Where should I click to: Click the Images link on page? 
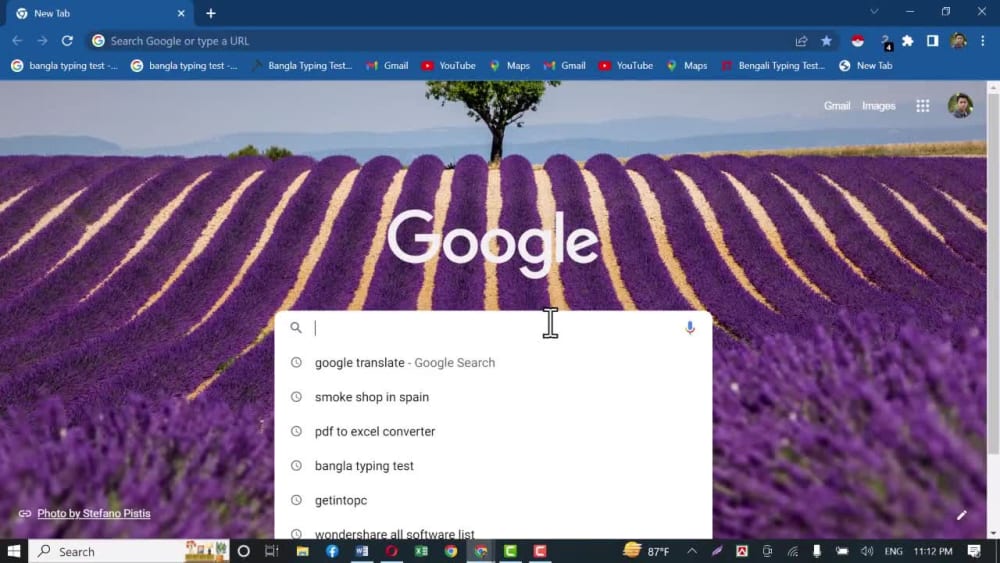pos(879,106)
